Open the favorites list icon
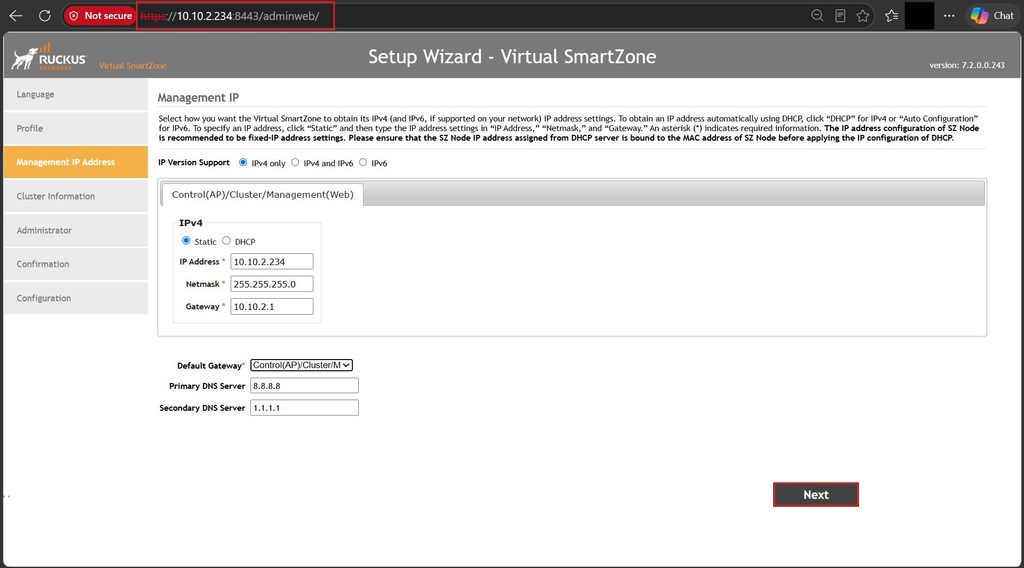 pyautogui.click(x=891, y=16)
